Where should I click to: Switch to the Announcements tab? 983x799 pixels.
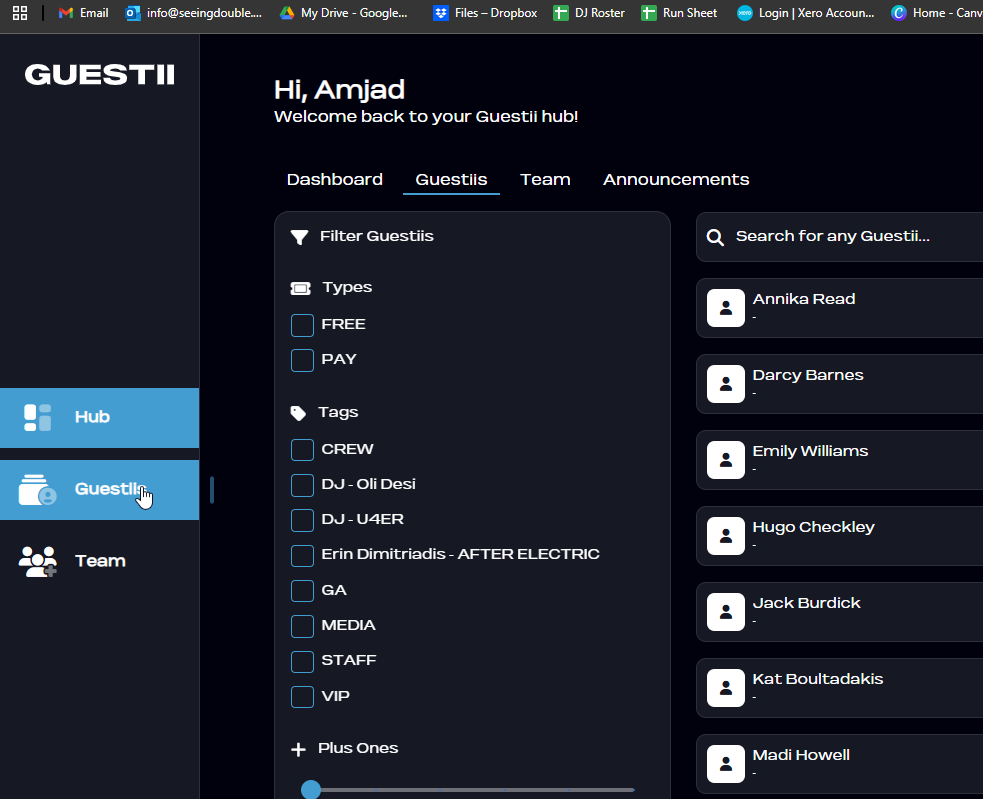pyautogui.click(x=676, y=179)
